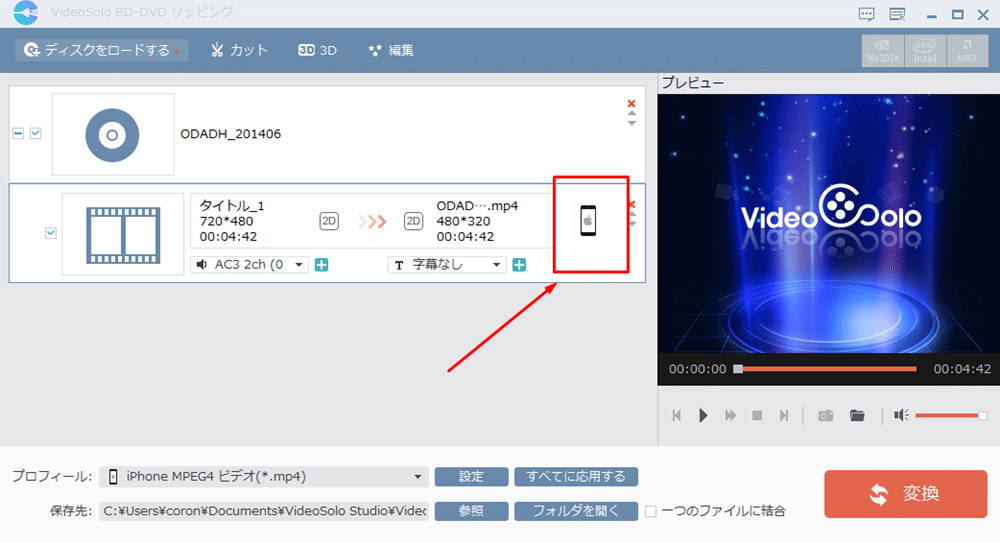Click the VideoSolo preview video area
Viewport: 1000px width, 543px height.
[x=828, y=223]
